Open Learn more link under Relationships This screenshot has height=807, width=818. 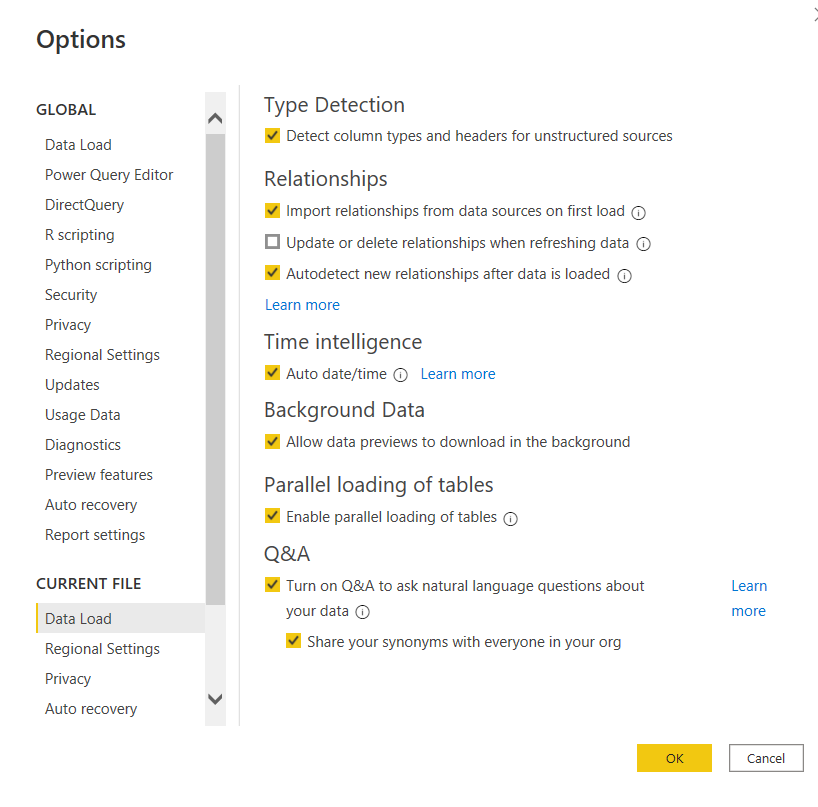pos(302,305)
